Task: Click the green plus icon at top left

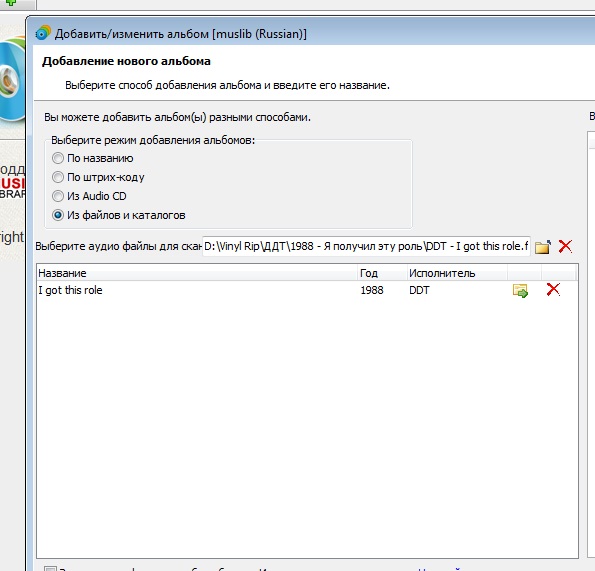Action: (x=11, y=2)
